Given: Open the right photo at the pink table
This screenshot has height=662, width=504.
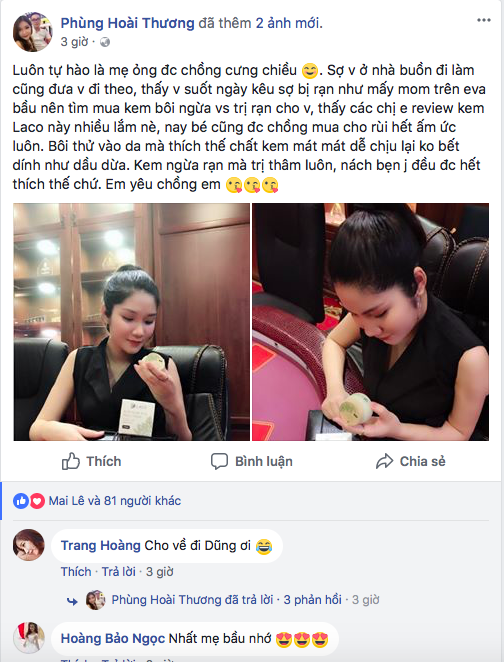Looking at the screenshot, I should click(371, 322).
